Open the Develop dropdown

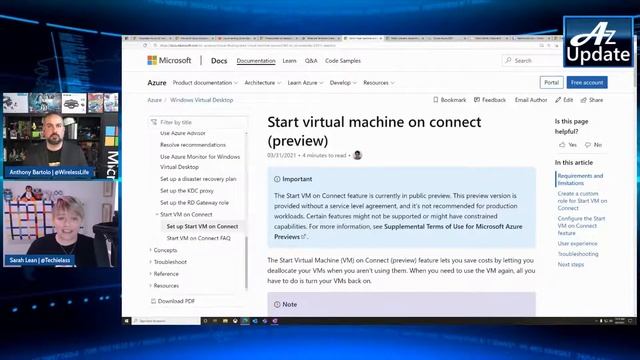point(343,83)
